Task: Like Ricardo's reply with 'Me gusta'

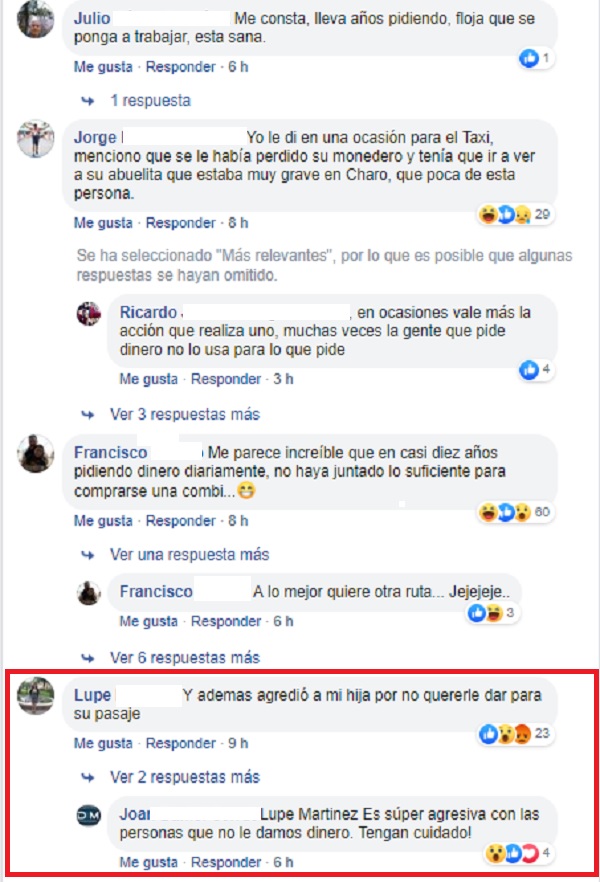Action: click(148, 379)
